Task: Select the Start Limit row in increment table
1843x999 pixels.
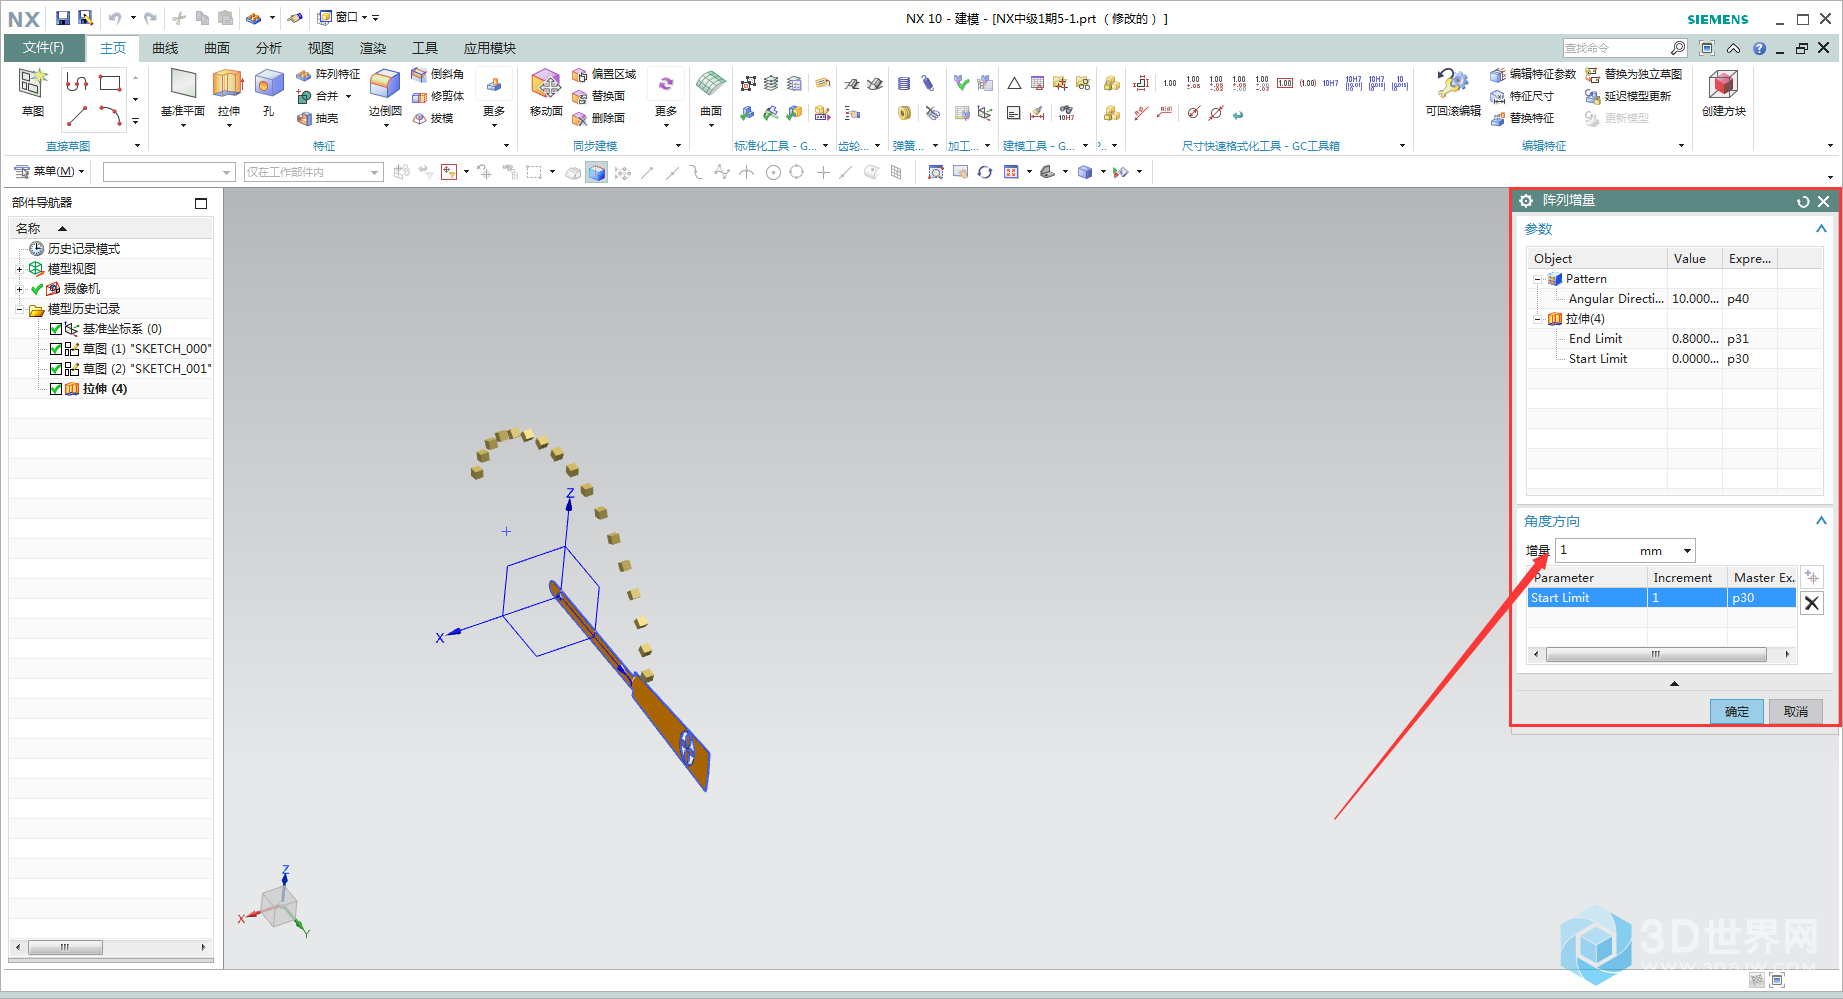Action: 1661,598
